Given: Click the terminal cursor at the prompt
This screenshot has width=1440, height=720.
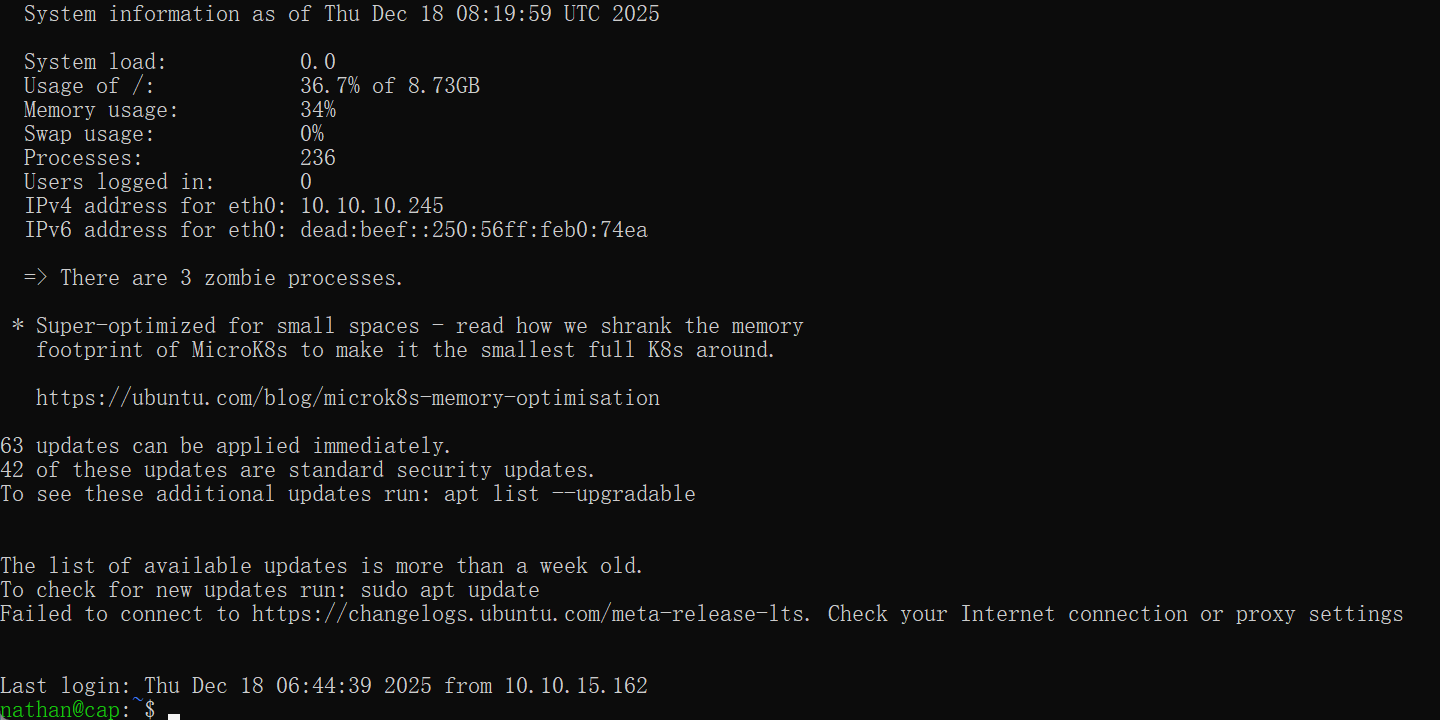Looking at the screenshot, I should pyautogui.click(x=173, y=714).
